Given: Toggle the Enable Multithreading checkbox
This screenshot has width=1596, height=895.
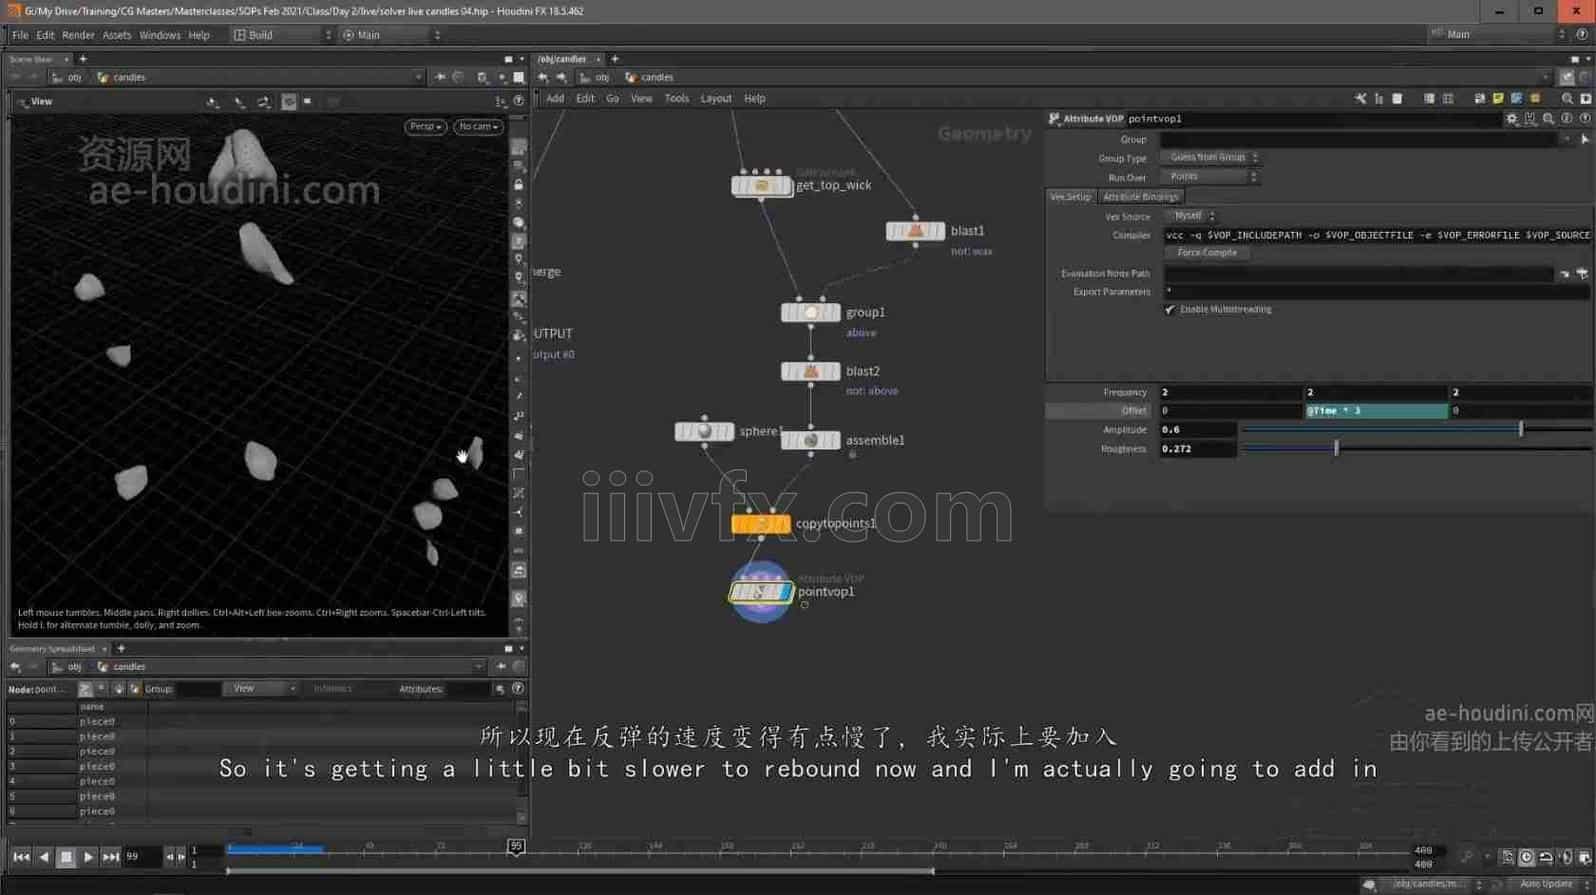Looking at the screenshot, I should [1170, 310].
